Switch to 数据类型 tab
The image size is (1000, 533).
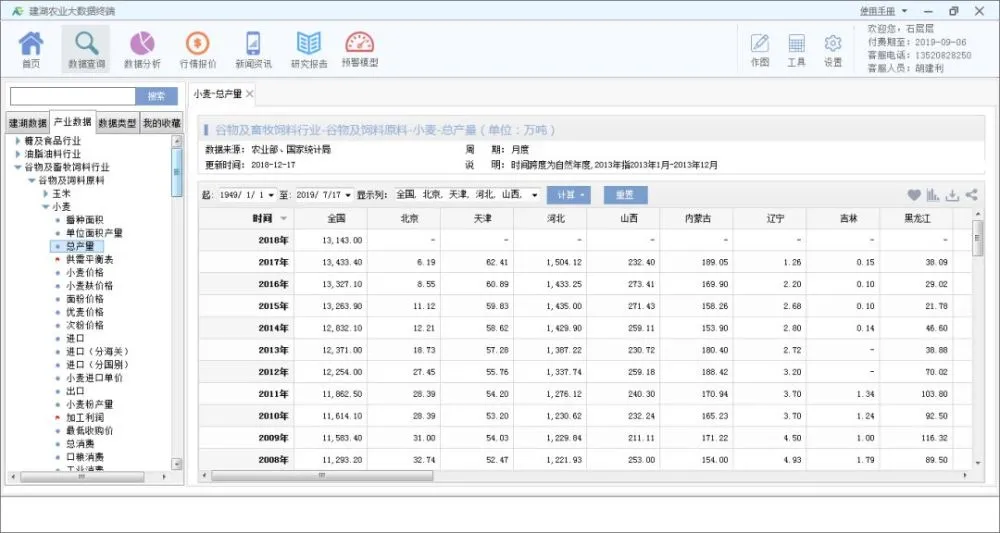coord(117,123)
